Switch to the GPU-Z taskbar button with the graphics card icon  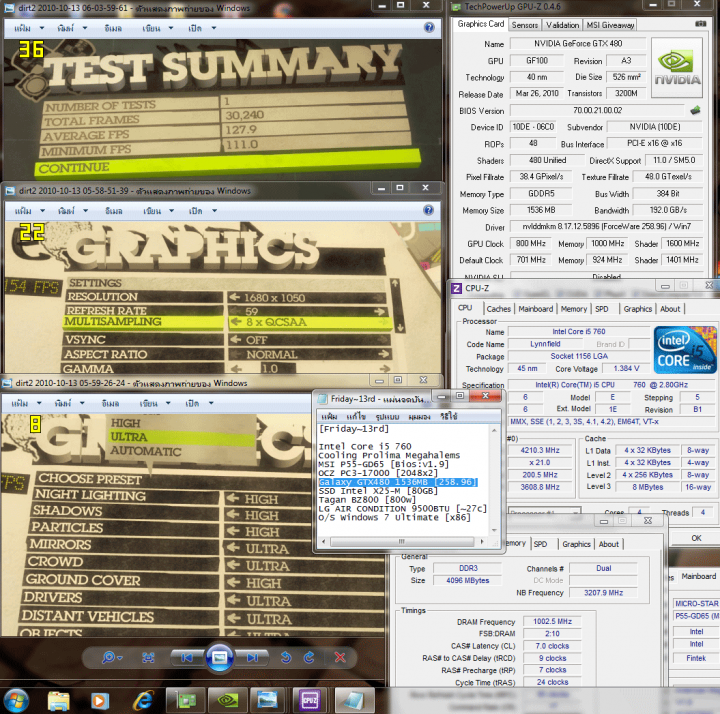pos(186,701)
